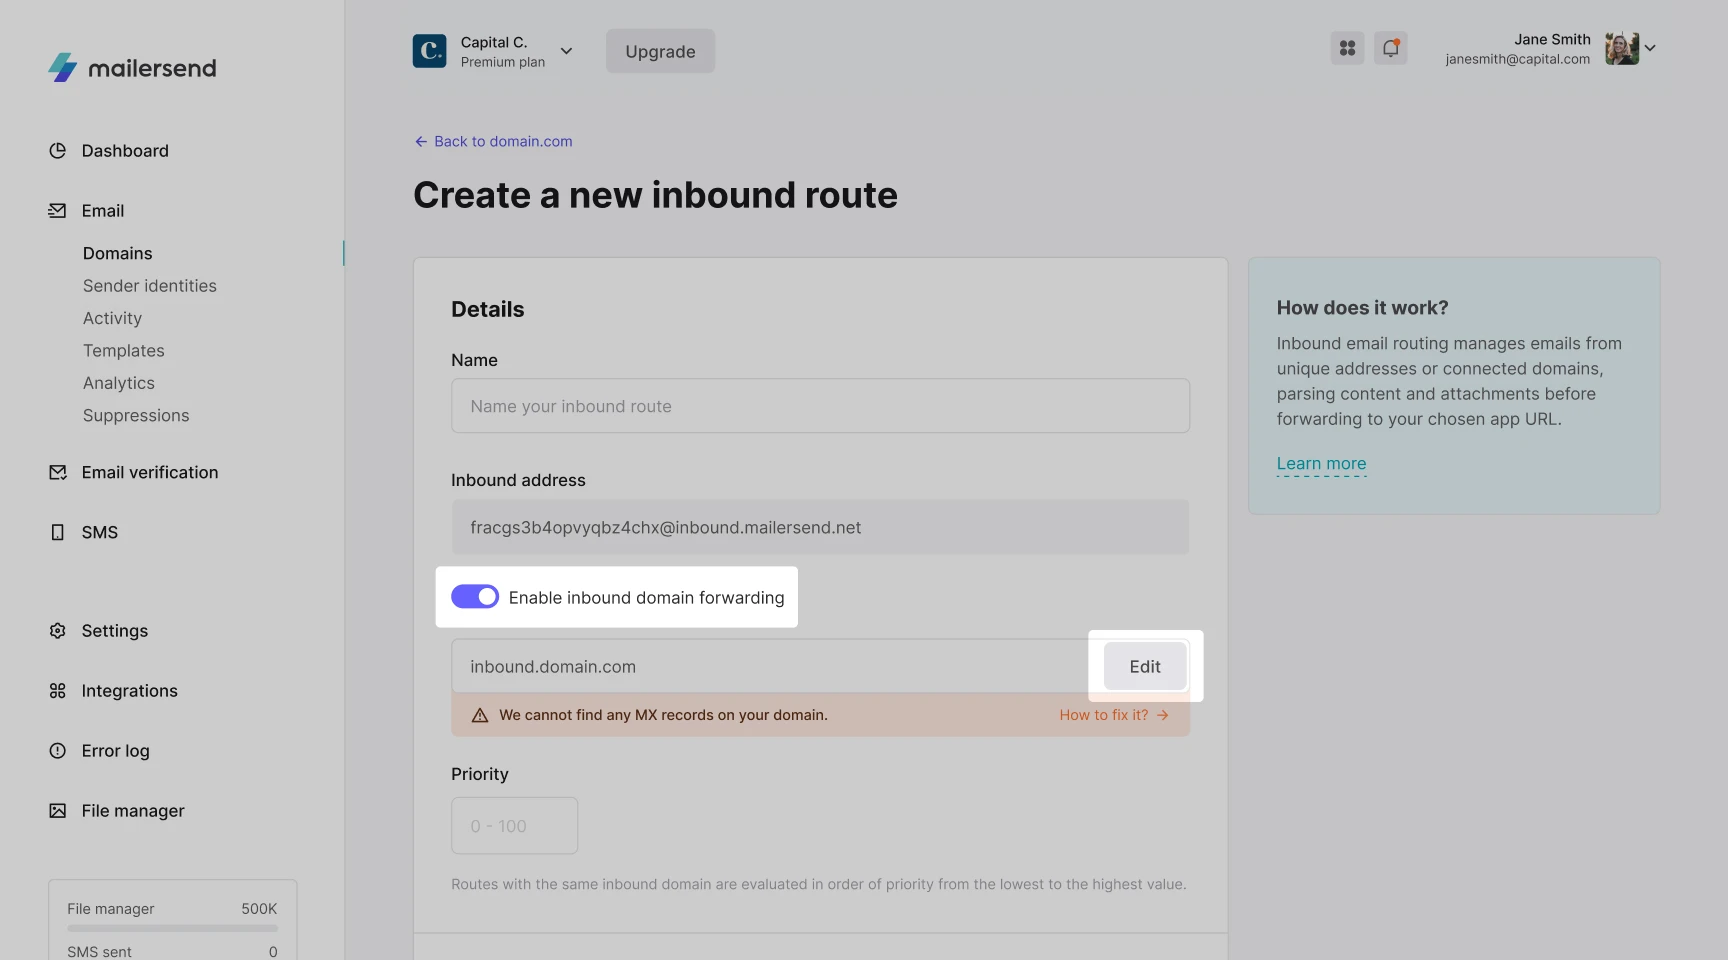
Task: Click the Dashboard pie chart icon
Action: 58,151
